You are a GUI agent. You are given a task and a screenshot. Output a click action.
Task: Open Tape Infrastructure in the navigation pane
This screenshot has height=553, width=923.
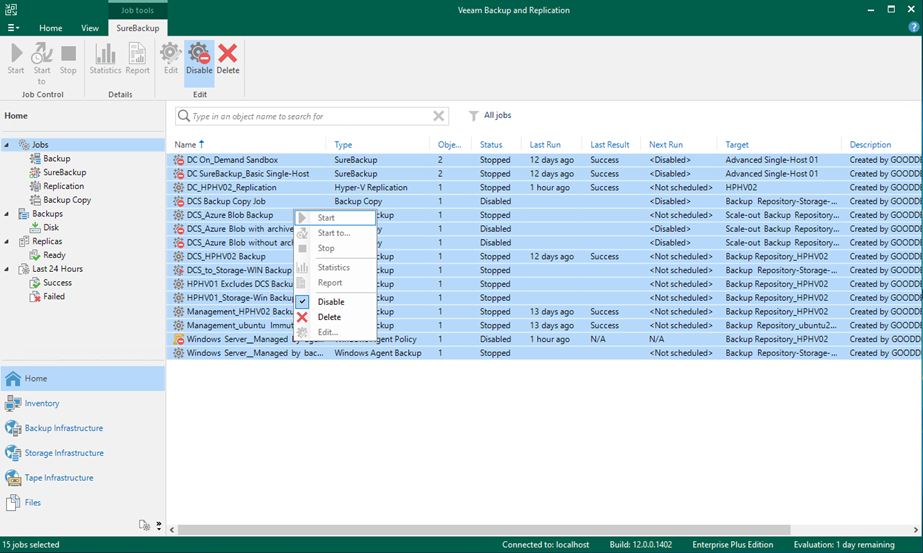[x=59, y=478]
